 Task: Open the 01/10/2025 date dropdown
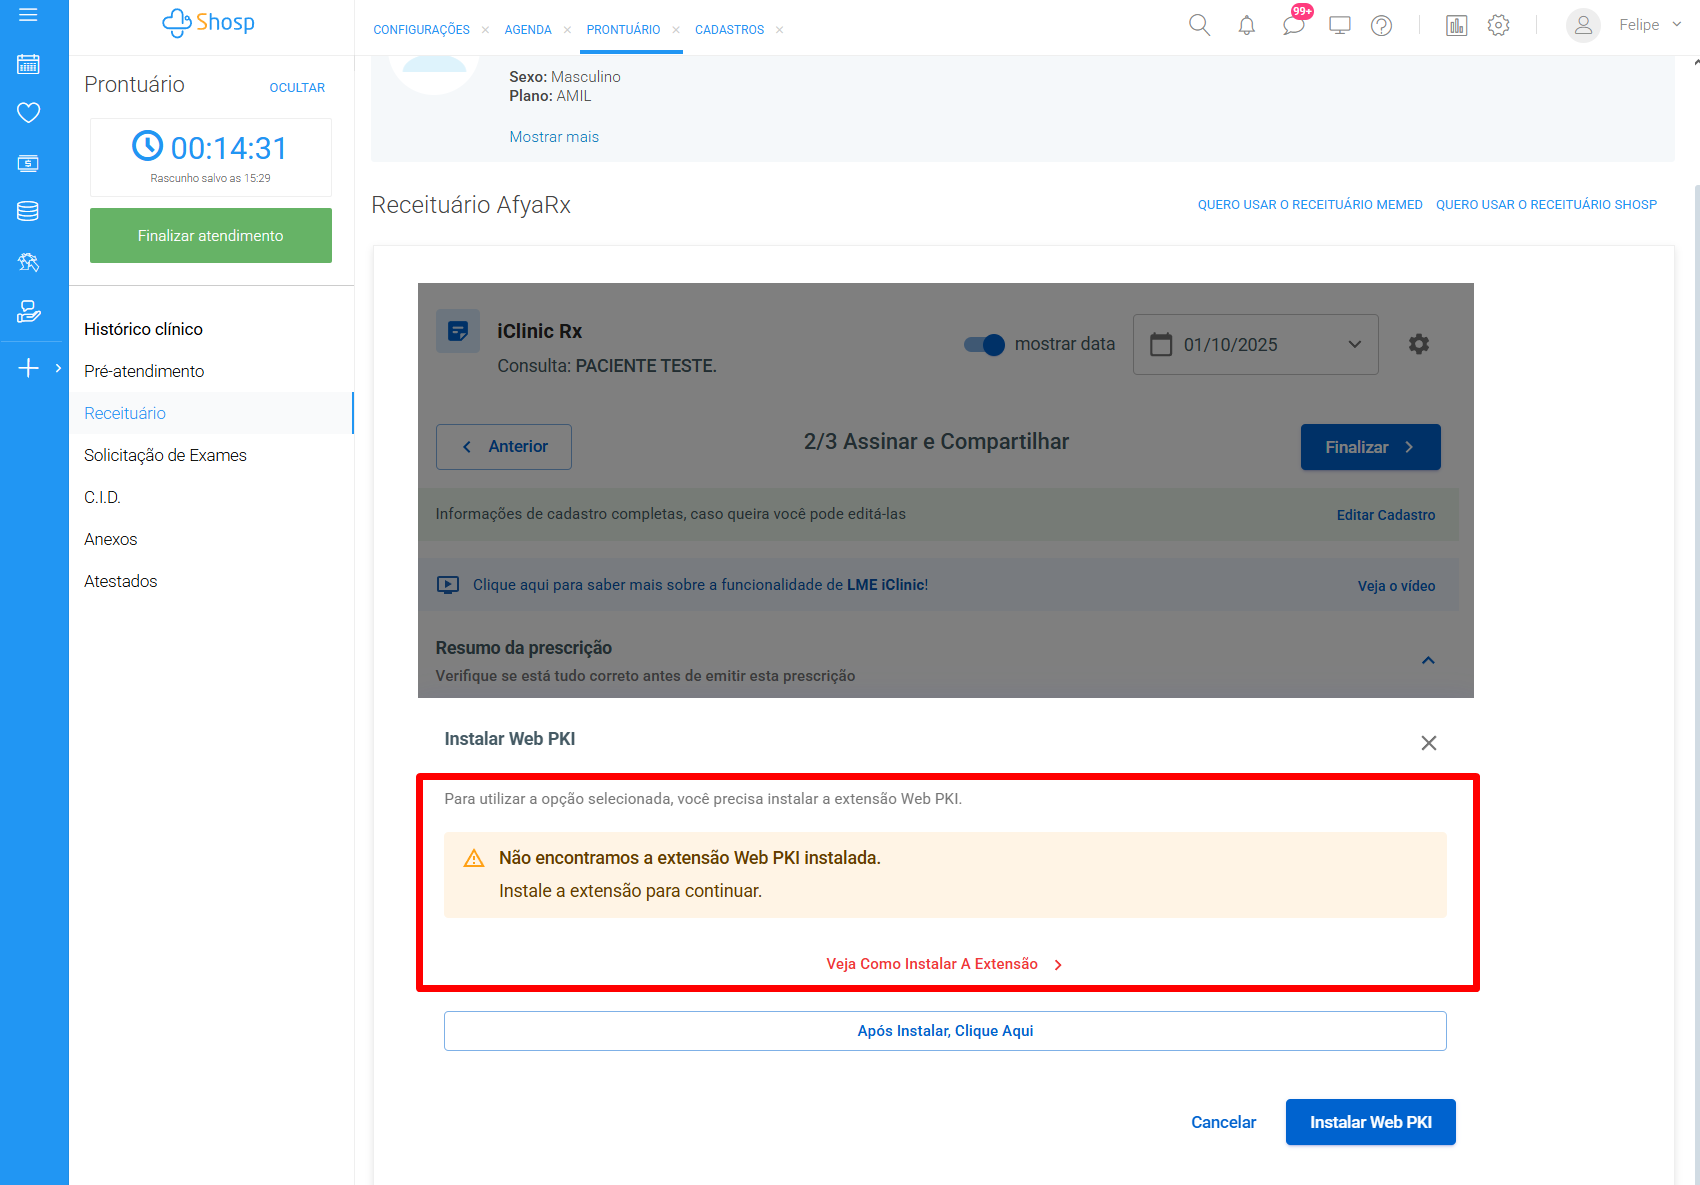click(x=1255, y=344)
